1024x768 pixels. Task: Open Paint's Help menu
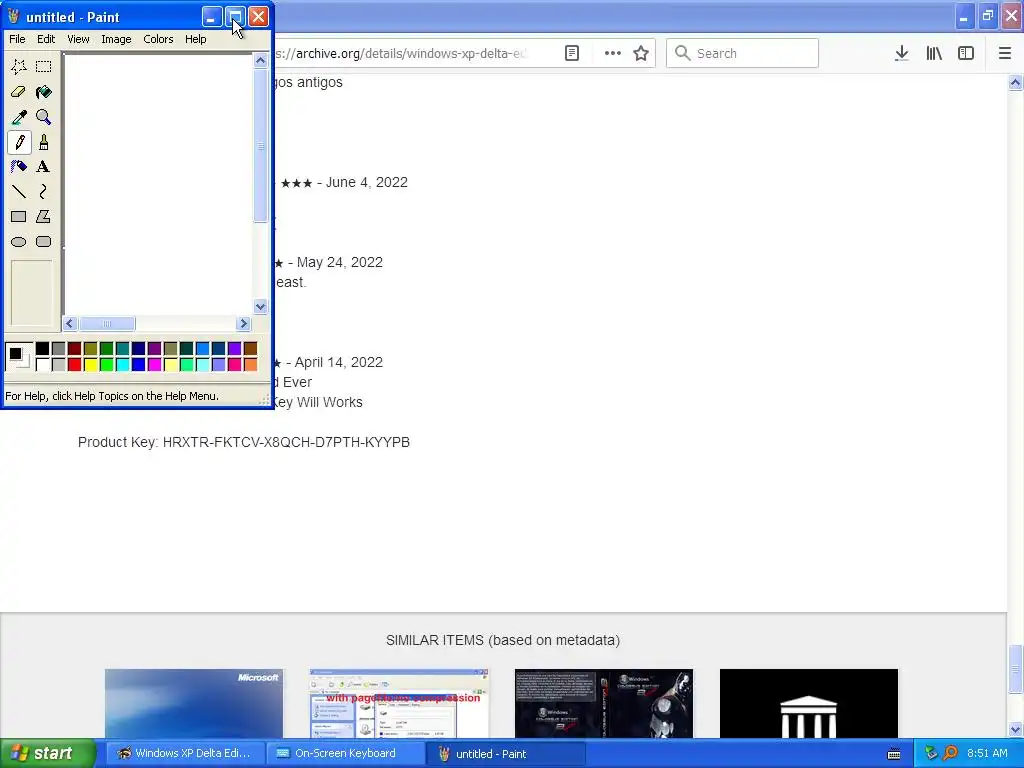pyautogui.click(x=195, y=39)
